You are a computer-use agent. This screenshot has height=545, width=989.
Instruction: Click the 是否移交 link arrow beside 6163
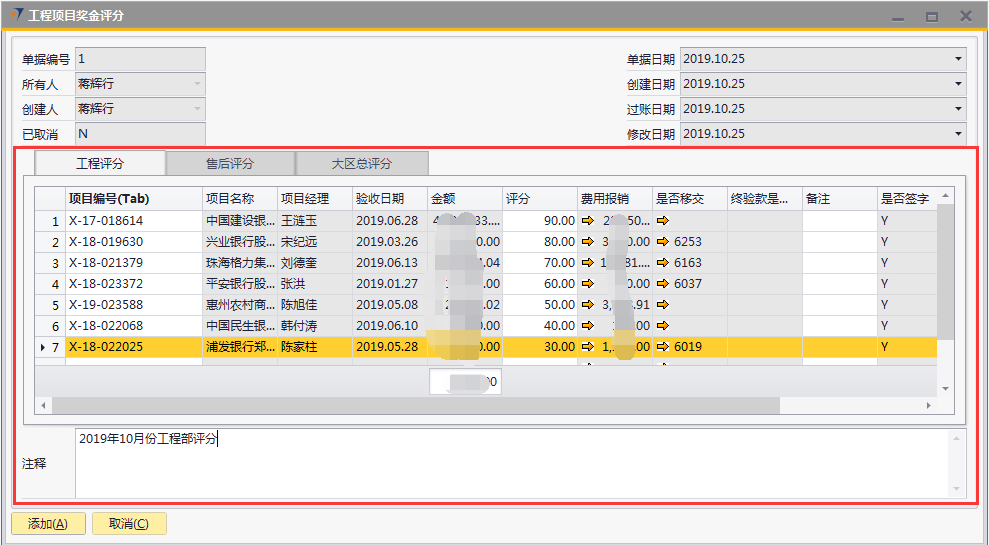662,263
